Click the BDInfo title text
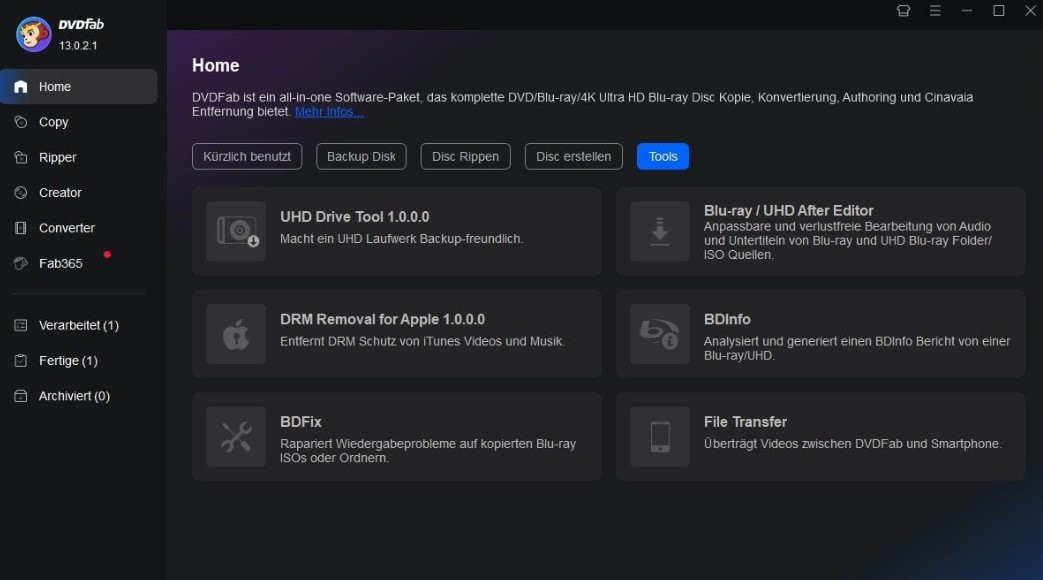This screenshot has height=580, width=1043. click(x=727, y=319)
